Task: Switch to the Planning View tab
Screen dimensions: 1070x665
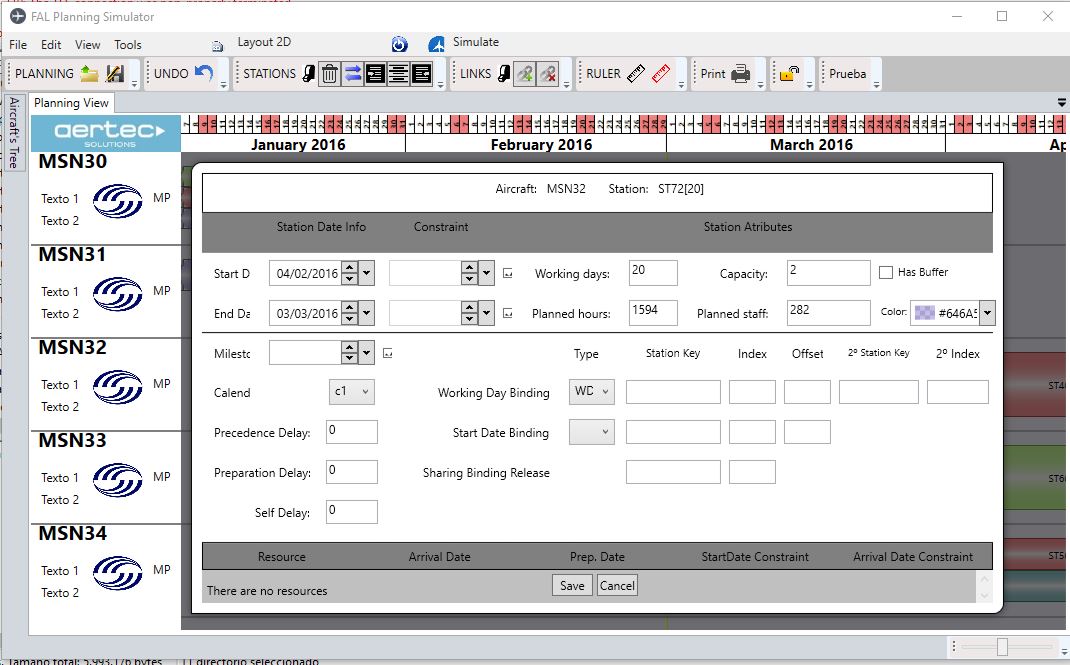Action: click(71, 103)
